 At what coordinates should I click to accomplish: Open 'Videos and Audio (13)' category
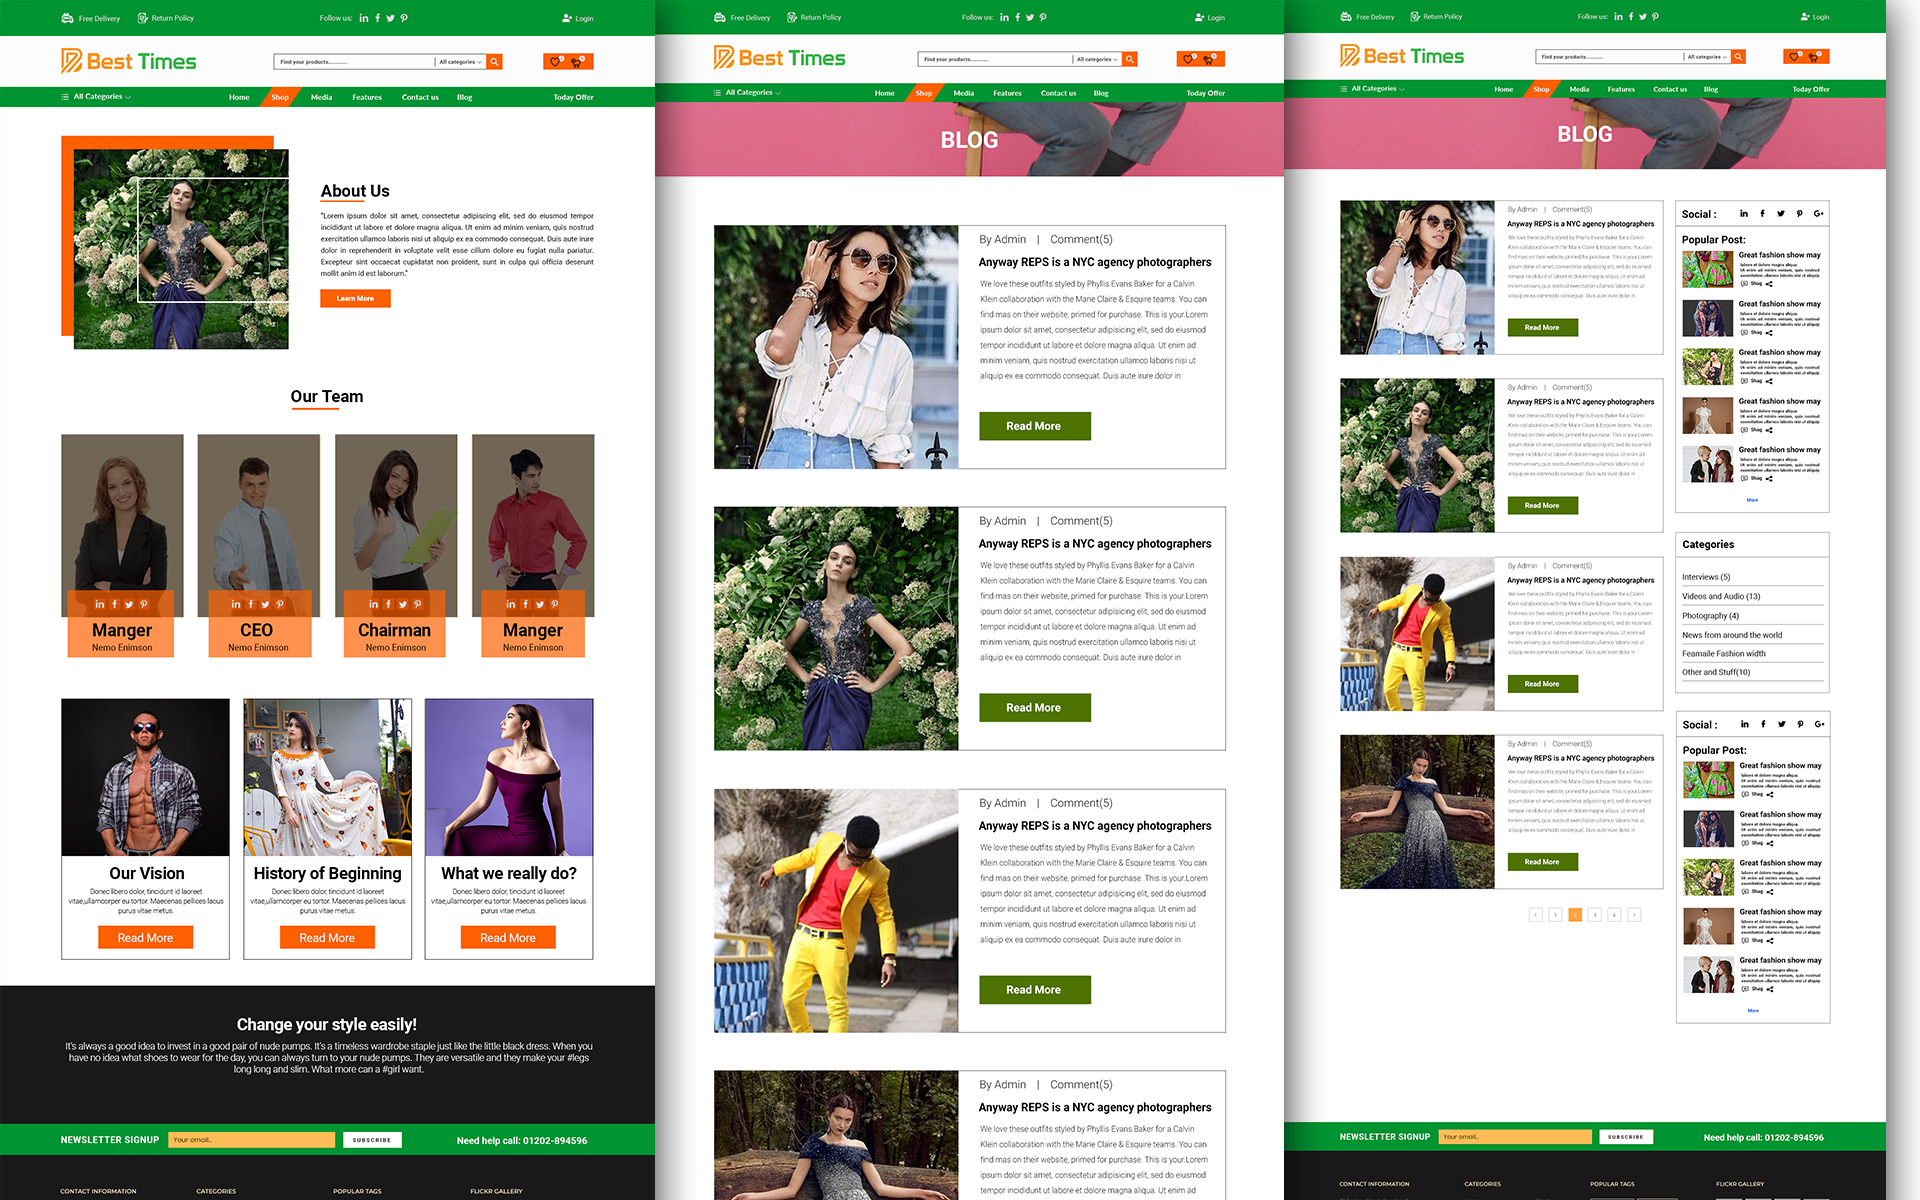point(1721,596)
